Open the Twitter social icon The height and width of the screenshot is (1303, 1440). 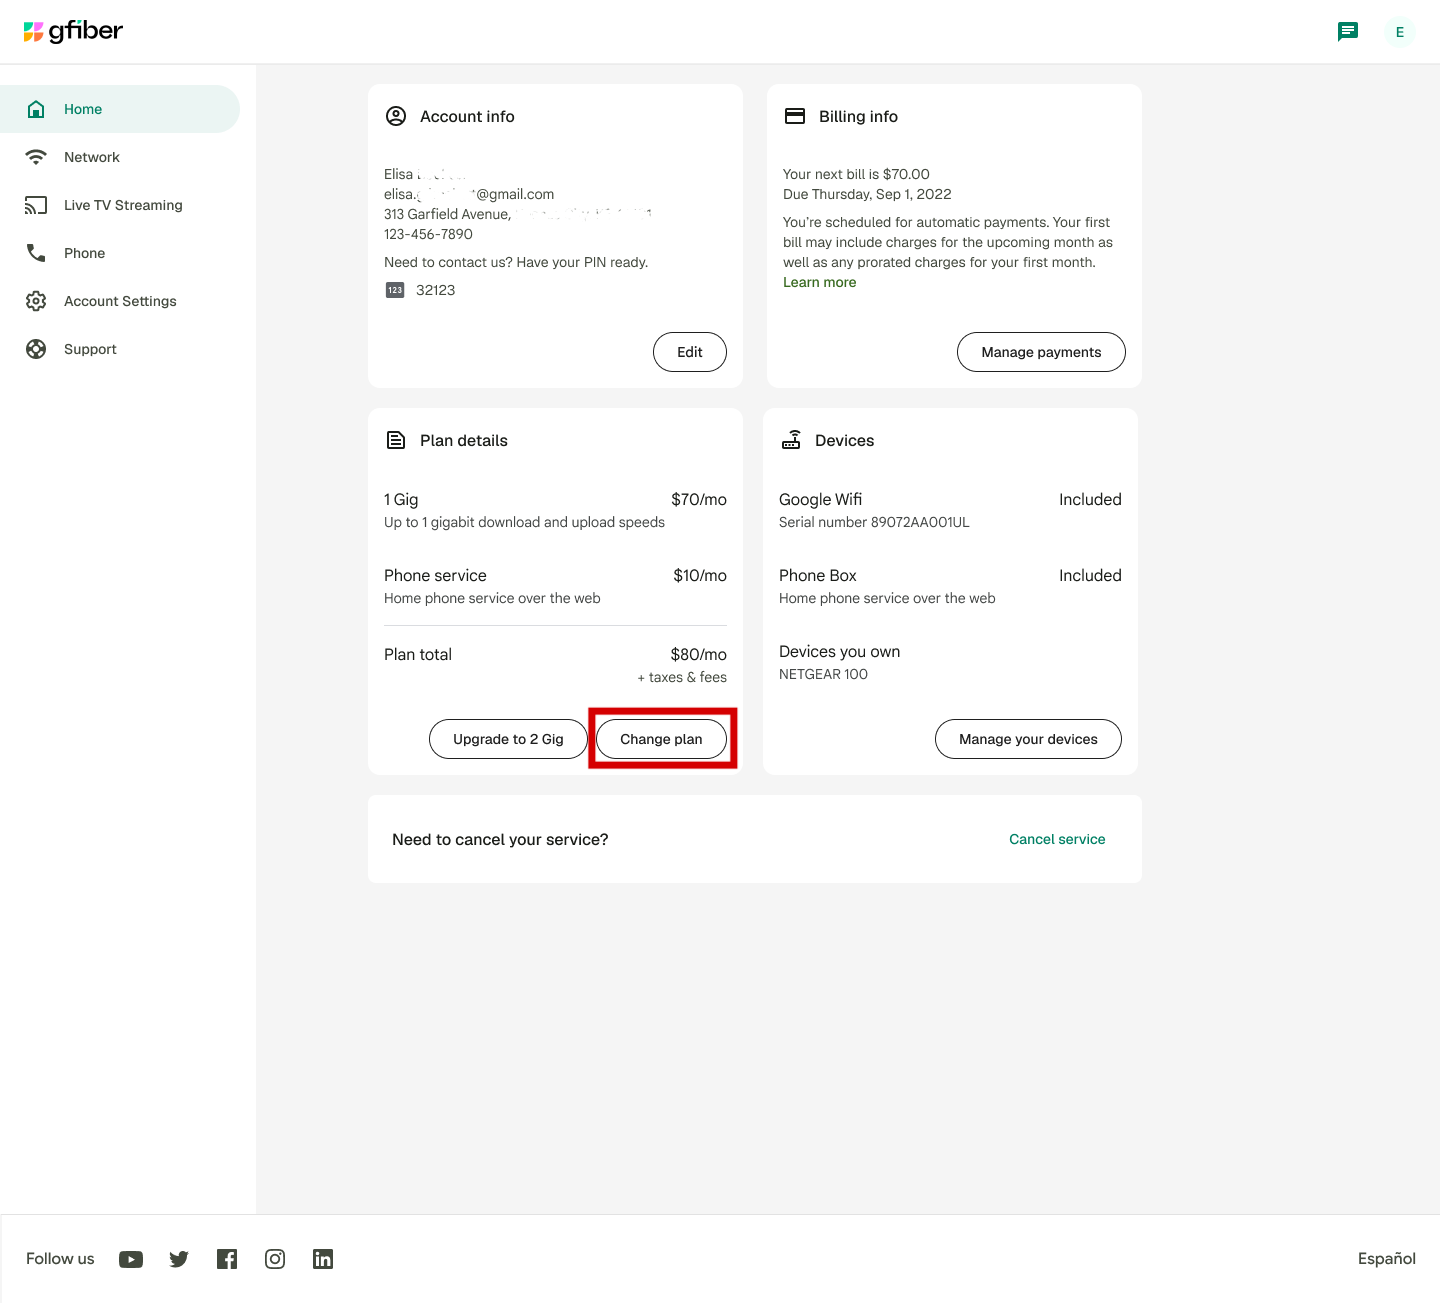pyautogui.click(x=179, y=1259)
